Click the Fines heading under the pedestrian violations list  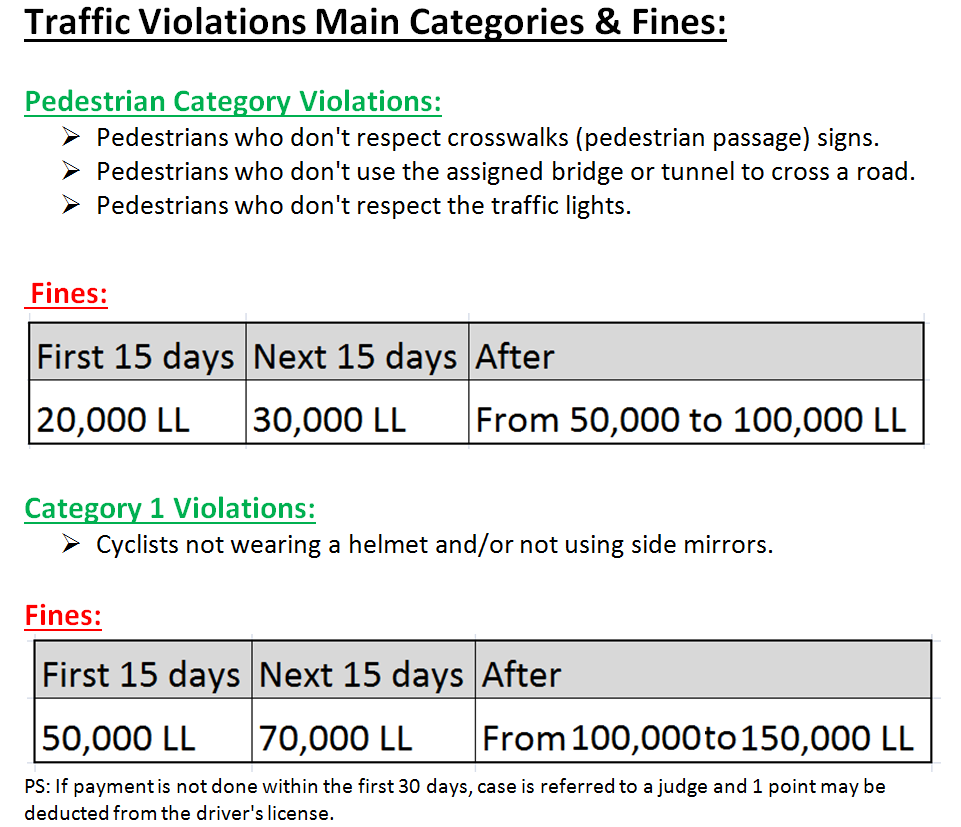[69, 294]
